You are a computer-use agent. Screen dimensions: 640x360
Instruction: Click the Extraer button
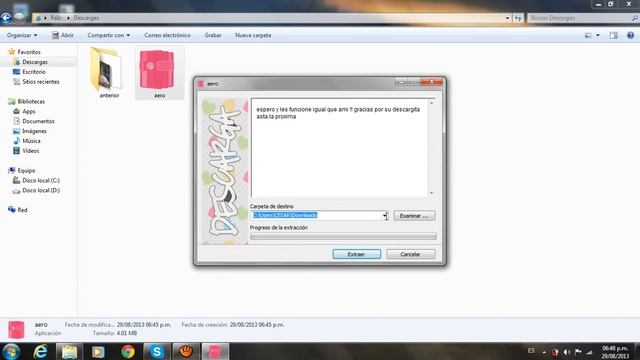(x=356, y=254)
